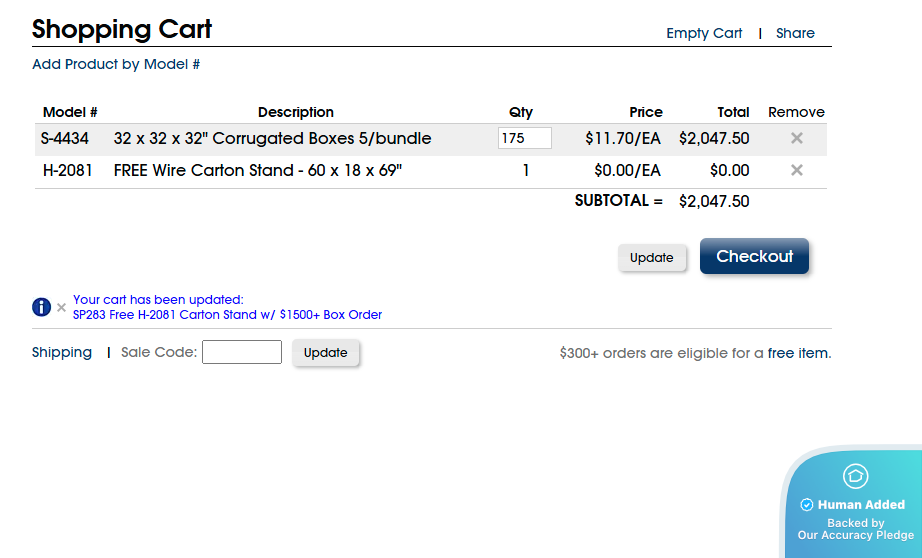Share the shopping cart
922x558 pixels.
click(795, 33)
